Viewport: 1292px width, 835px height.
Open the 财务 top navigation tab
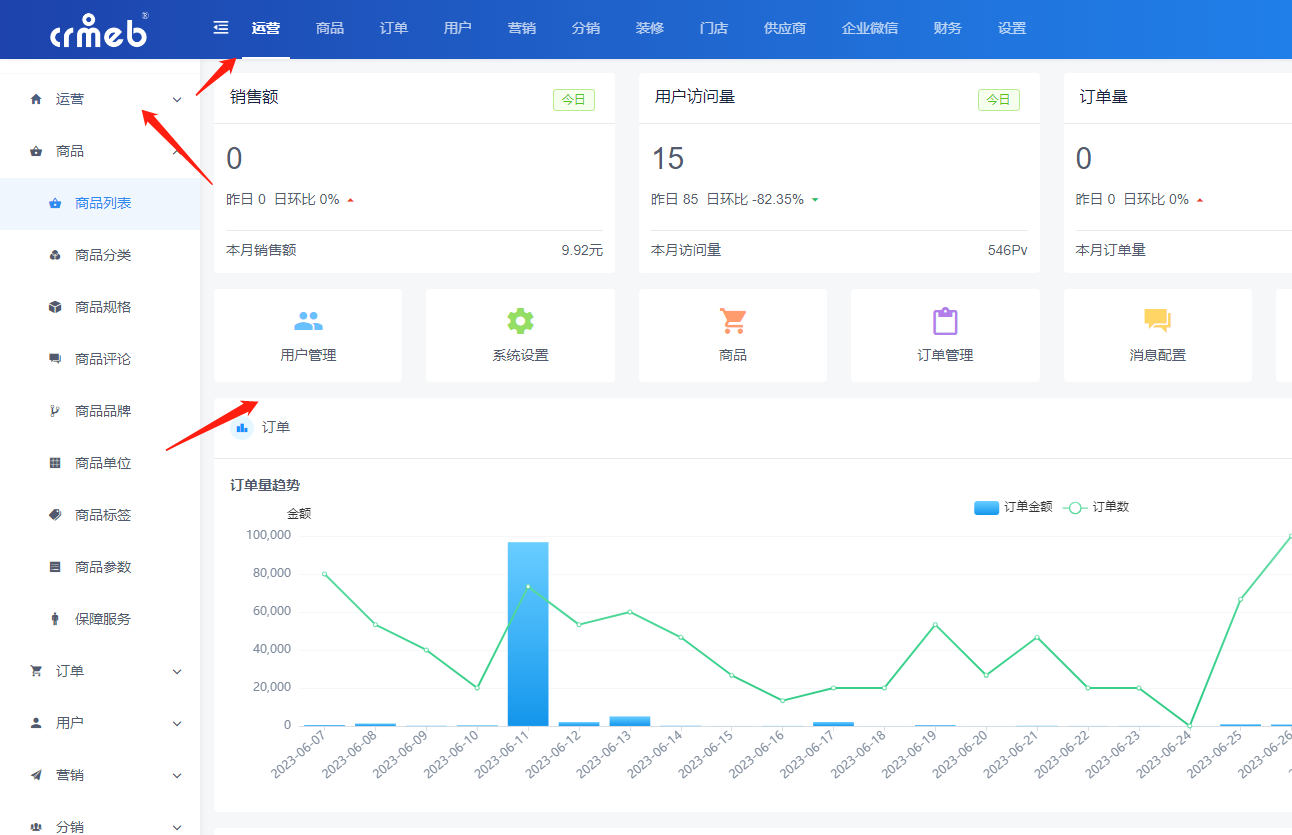(x=948, y=28)
